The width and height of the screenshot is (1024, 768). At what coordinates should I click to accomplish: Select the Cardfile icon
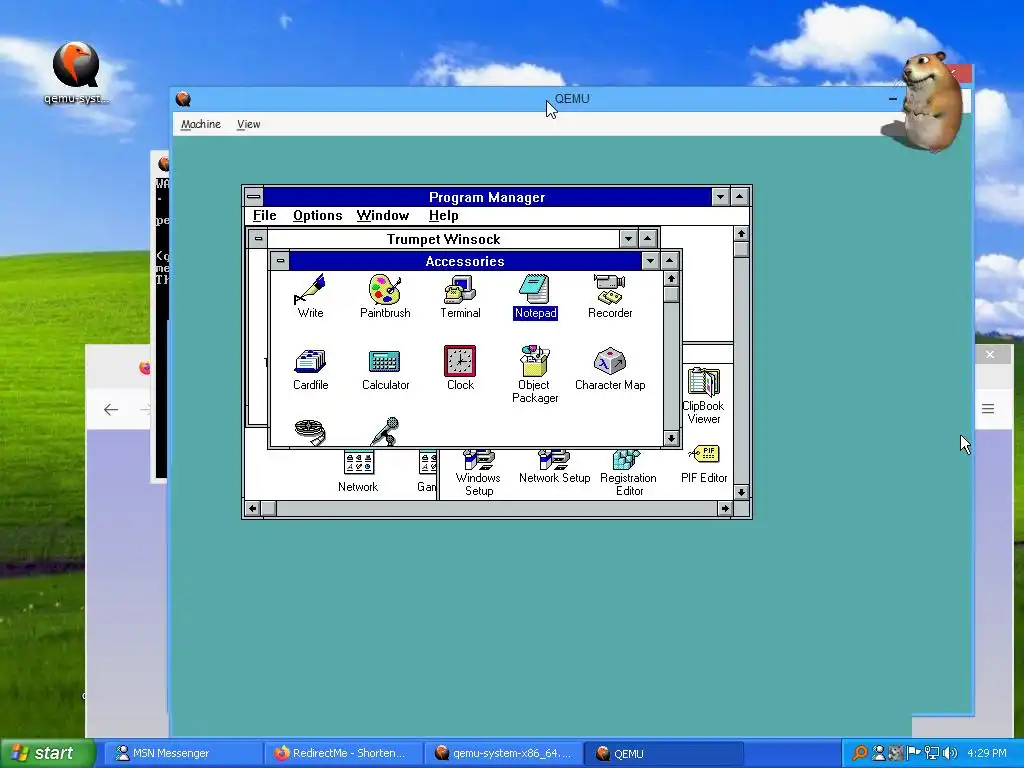[x=310, y=368]
